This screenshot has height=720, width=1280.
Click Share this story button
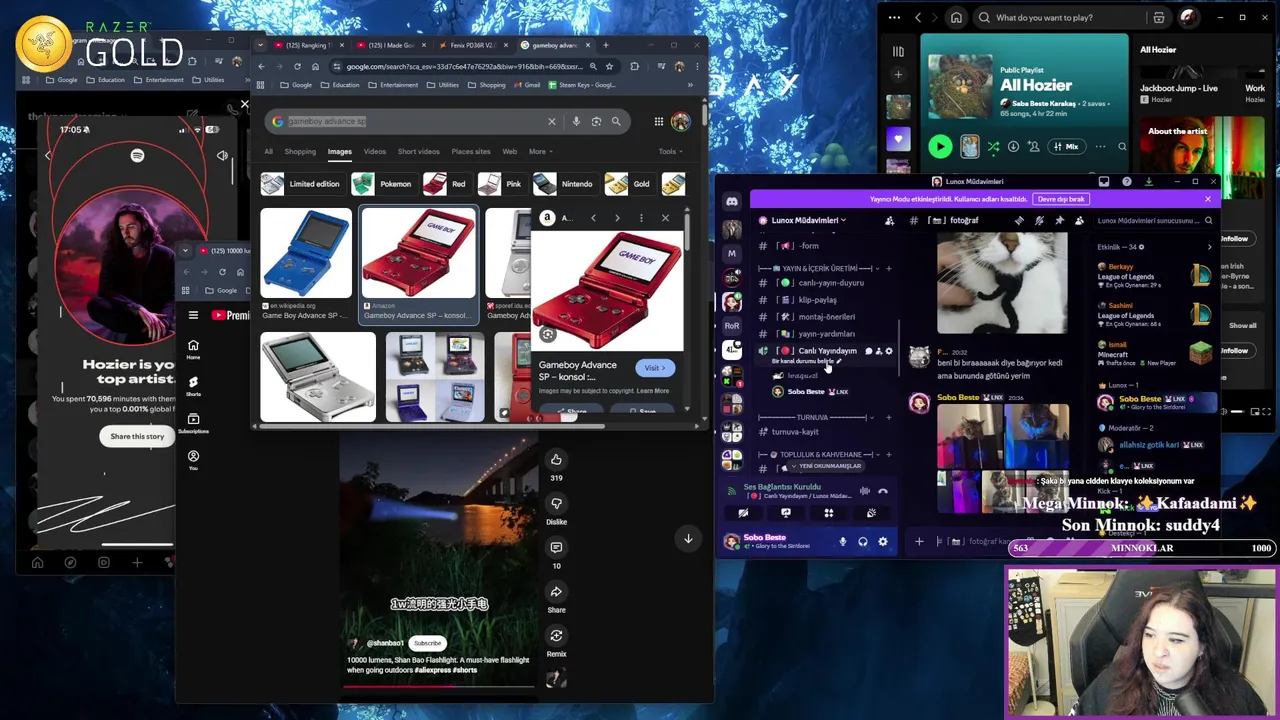click(137, 436)
